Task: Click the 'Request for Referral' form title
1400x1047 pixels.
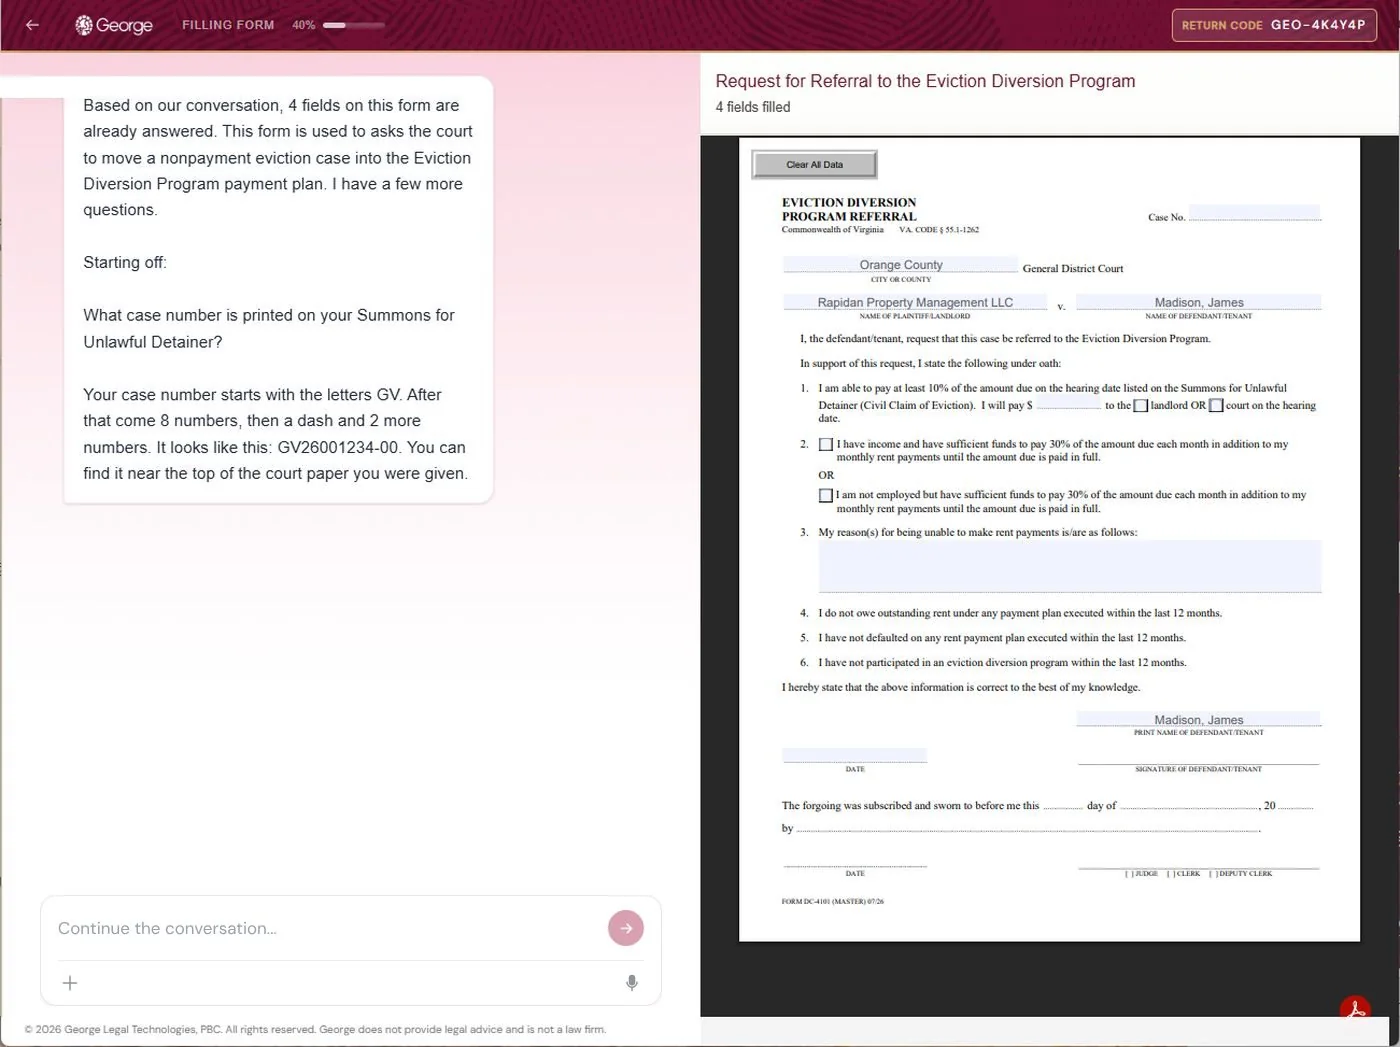Action: [x=925, y=81]
